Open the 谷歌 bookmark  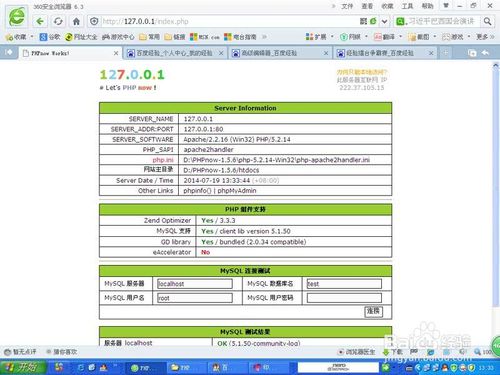[50, 37]
